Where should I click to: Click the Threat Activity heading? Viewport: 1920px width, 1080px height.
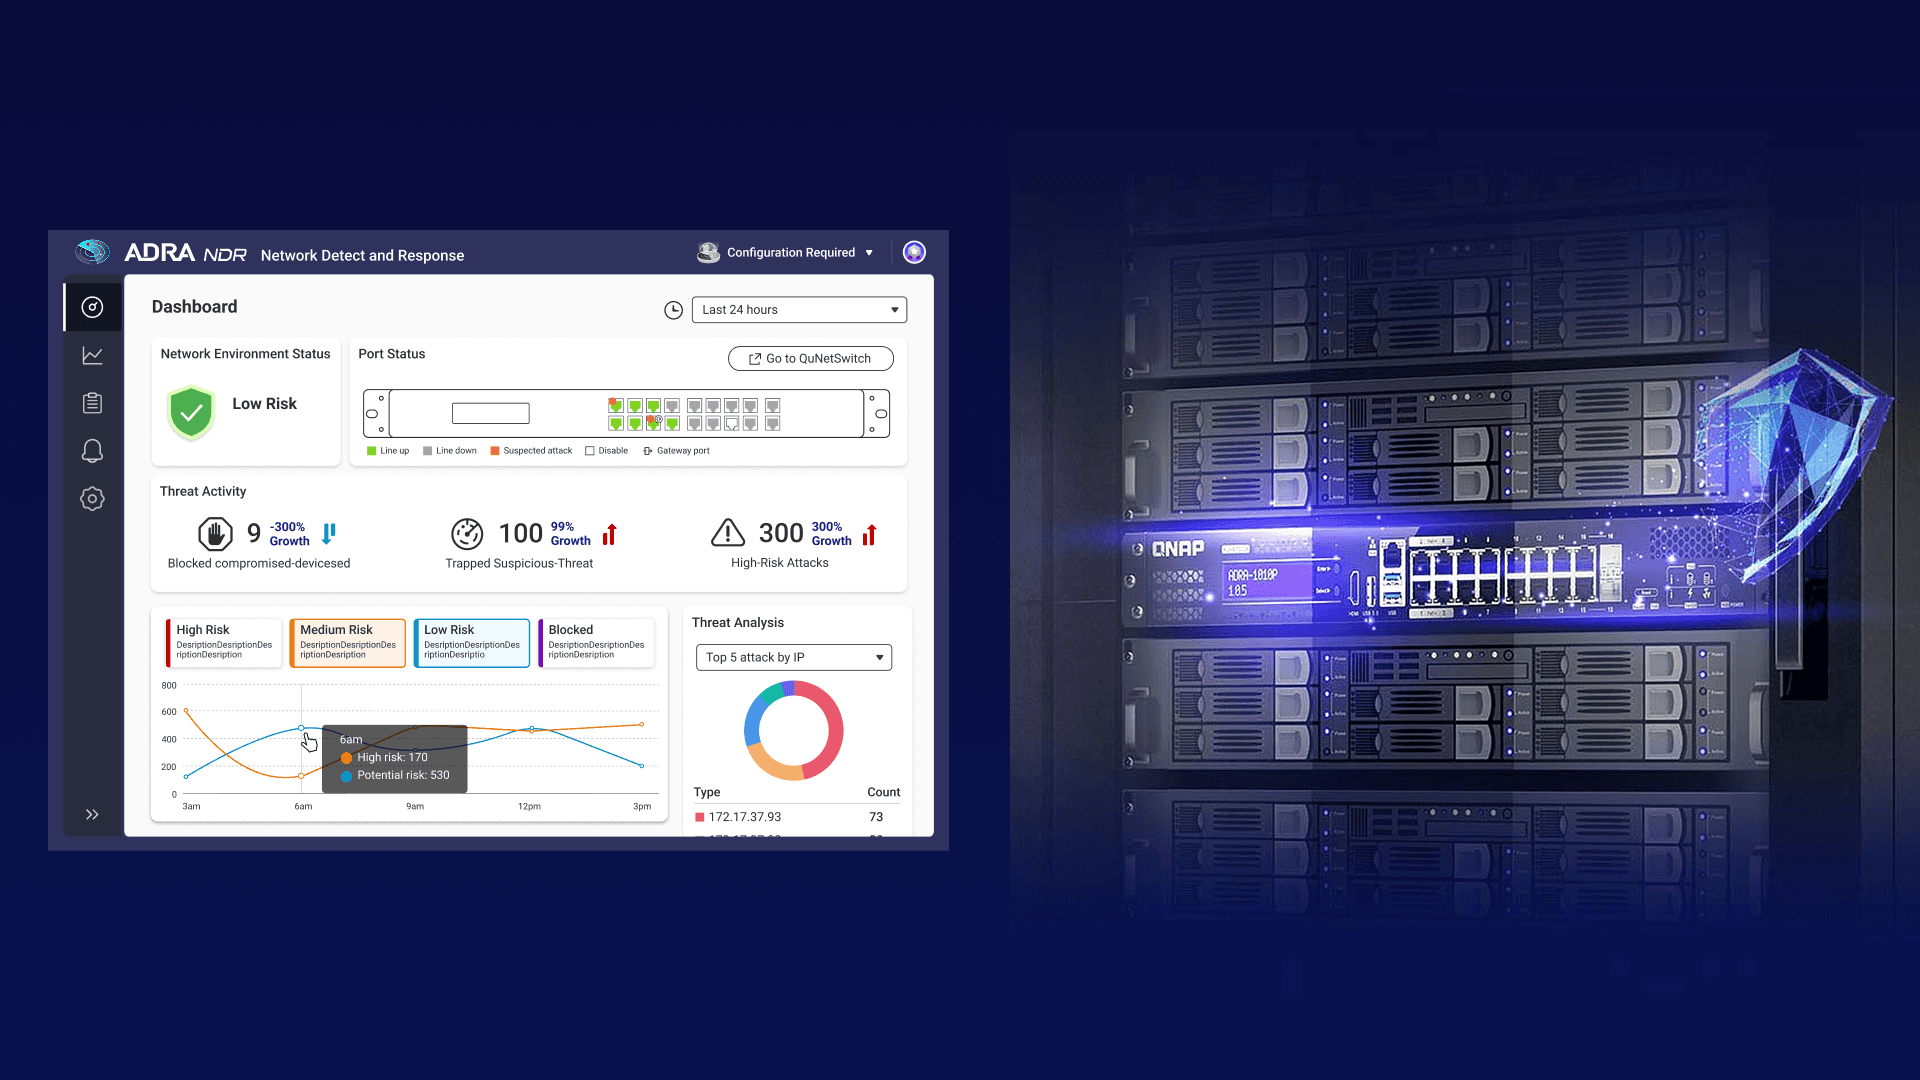[203, 491]
